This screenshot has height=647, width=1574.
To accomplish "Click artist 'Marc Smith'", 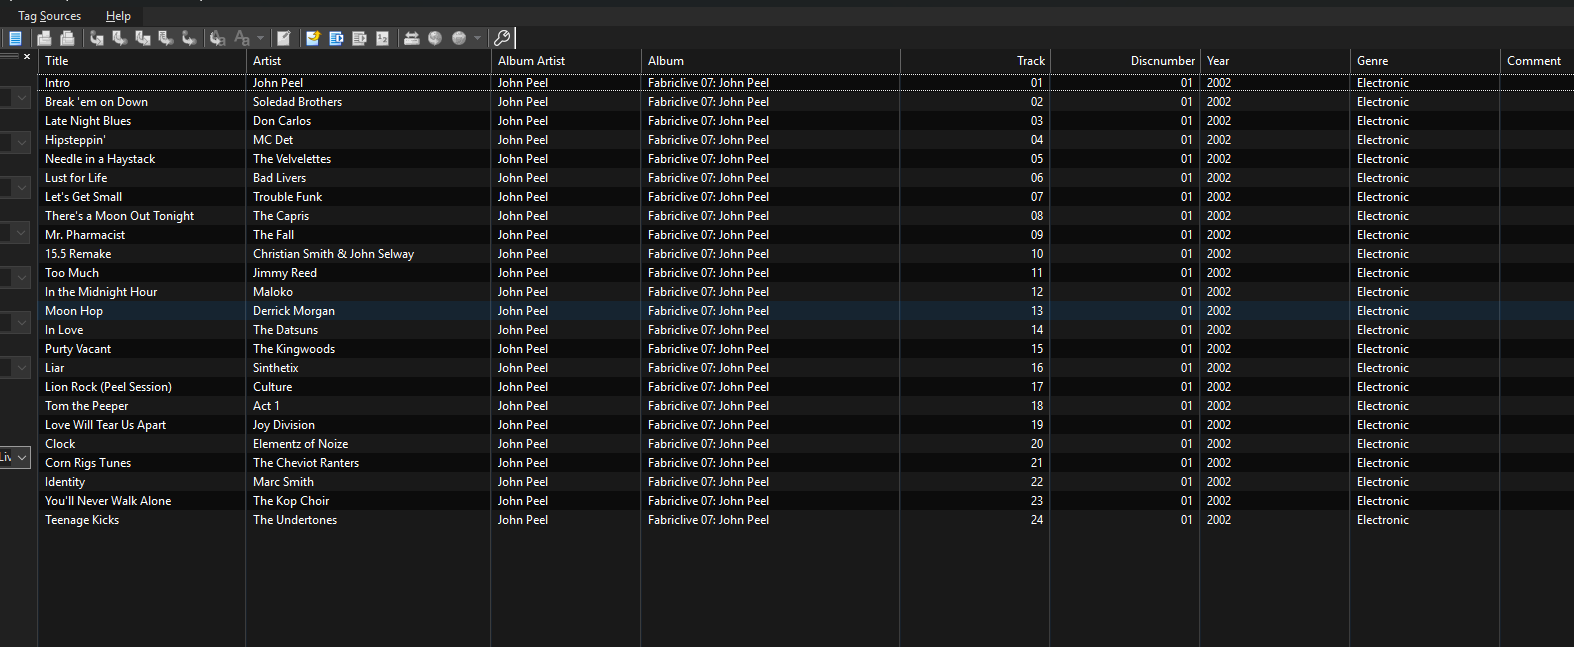I will pyautogui.click(x=283, y=482).
